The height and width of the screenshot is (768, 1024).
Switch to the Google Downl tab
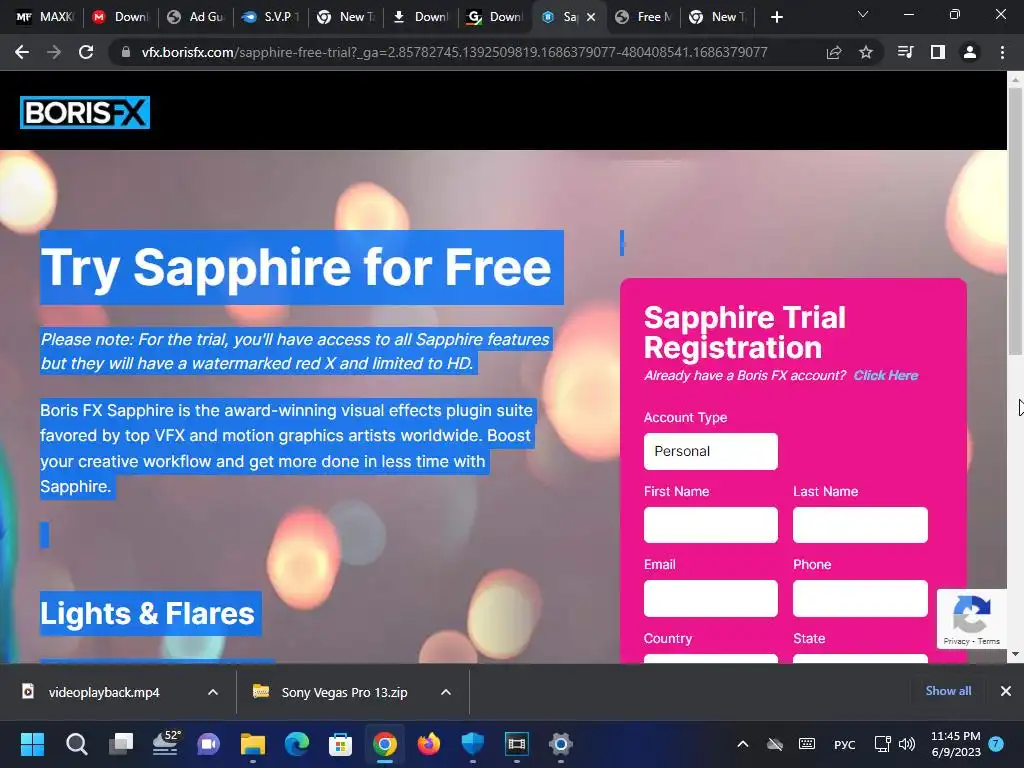tap(495, 17)
